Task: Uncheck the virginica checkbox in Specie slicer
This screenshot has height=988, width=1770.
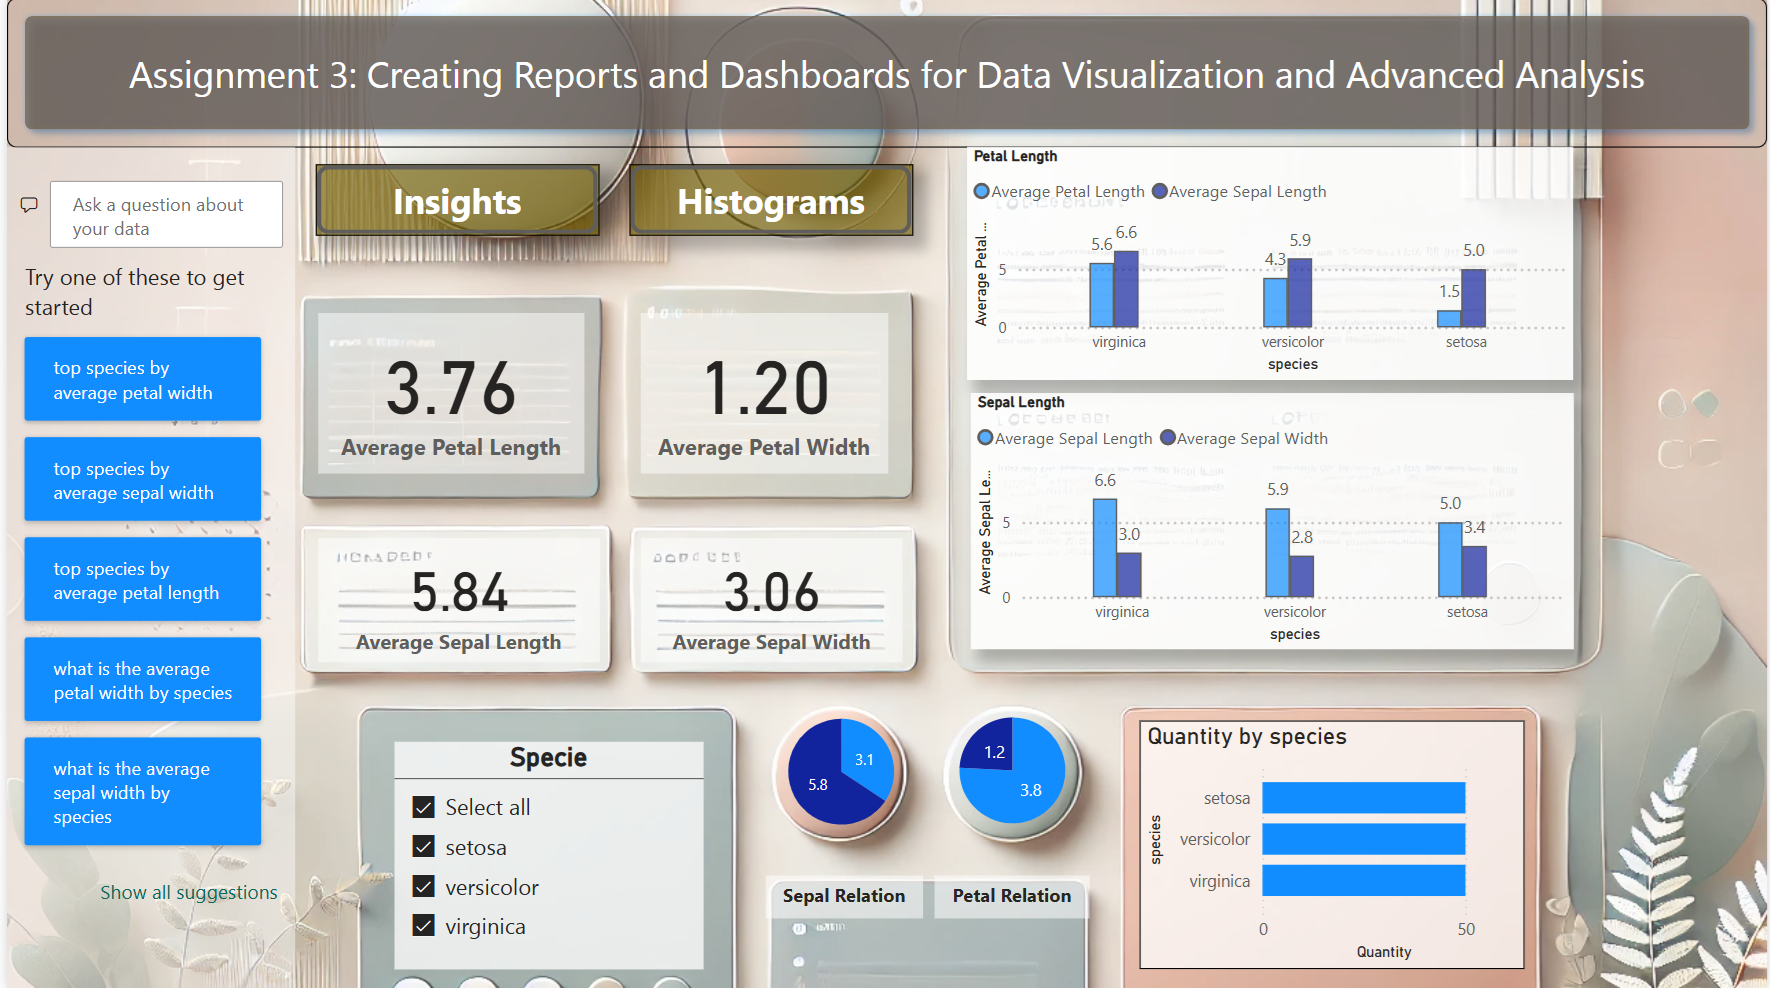Action: click(424, 926)
